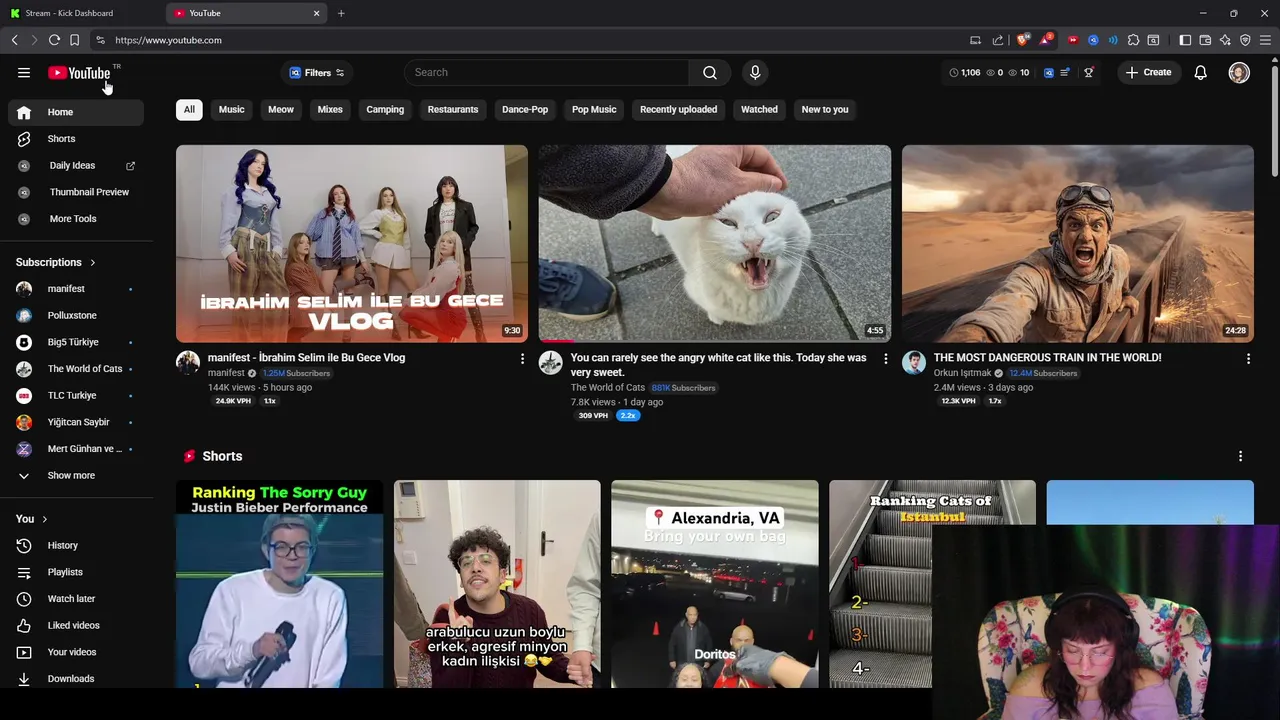The image size is (1280, 720).
Task: Open options for DANGEROUS TRAIN video
Action: [1248, 358]
